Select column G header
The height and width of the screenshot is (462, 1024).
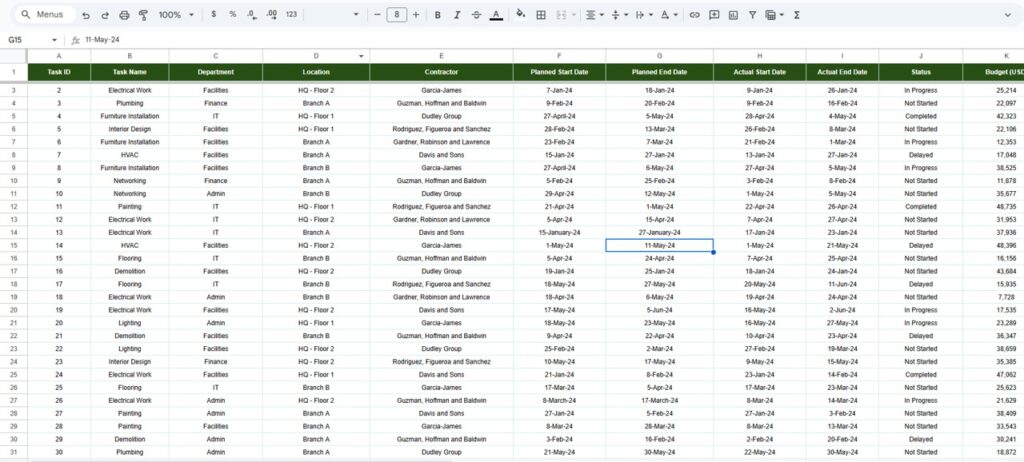point(659,56)
